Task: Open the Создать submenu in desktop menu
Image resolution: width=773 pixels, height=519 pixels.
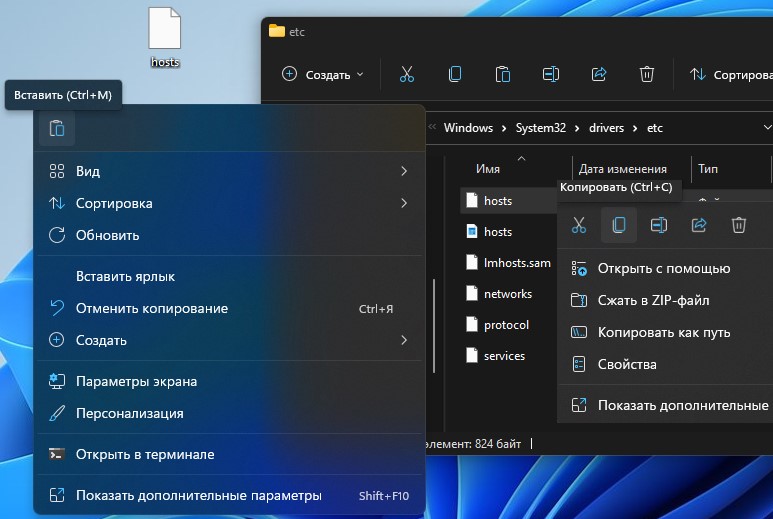Action: (229, 340)
